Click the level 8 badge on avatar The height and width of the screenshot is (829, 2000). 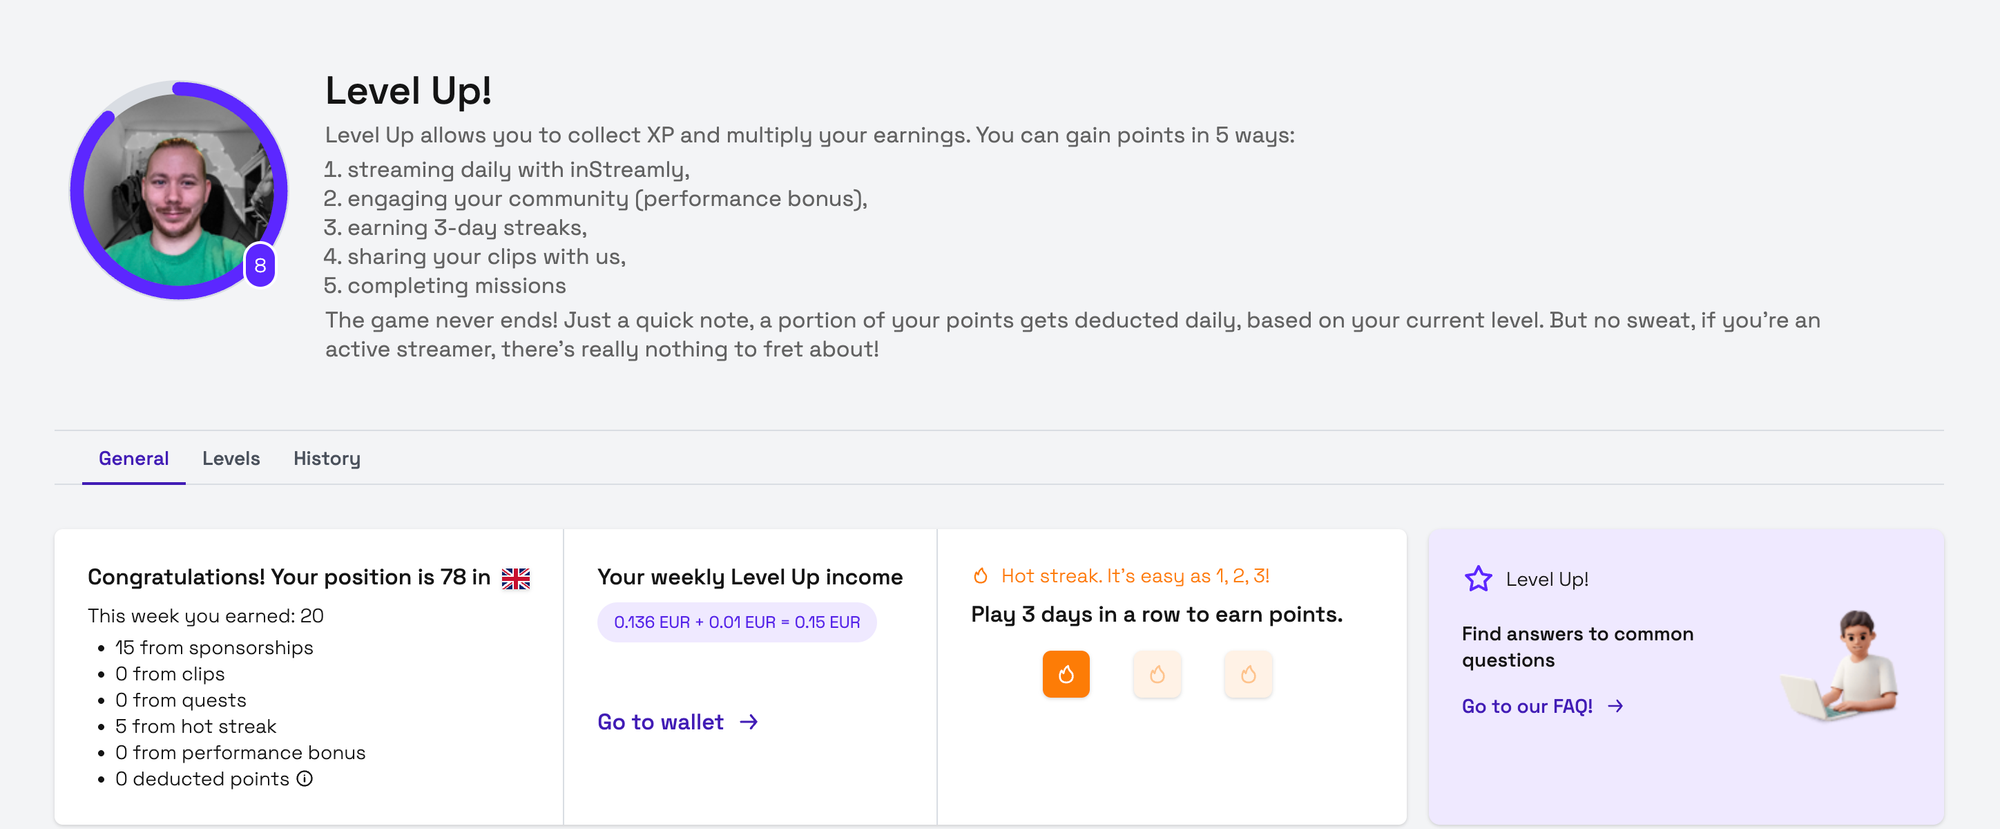click(x=260, y=265)
